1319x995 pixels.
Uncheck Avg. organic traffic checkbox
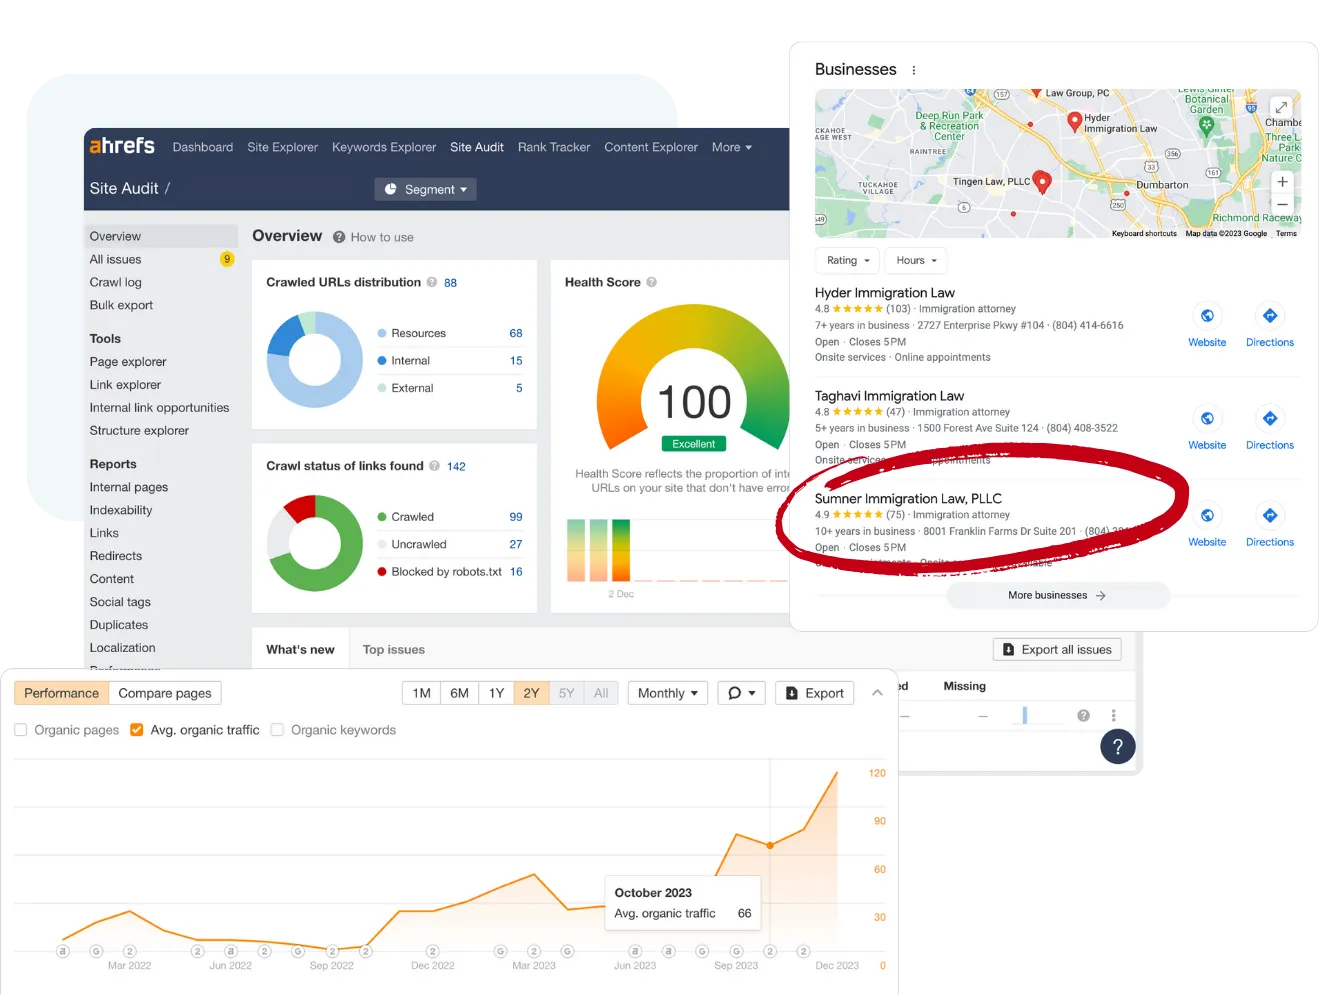click(137, 730)
